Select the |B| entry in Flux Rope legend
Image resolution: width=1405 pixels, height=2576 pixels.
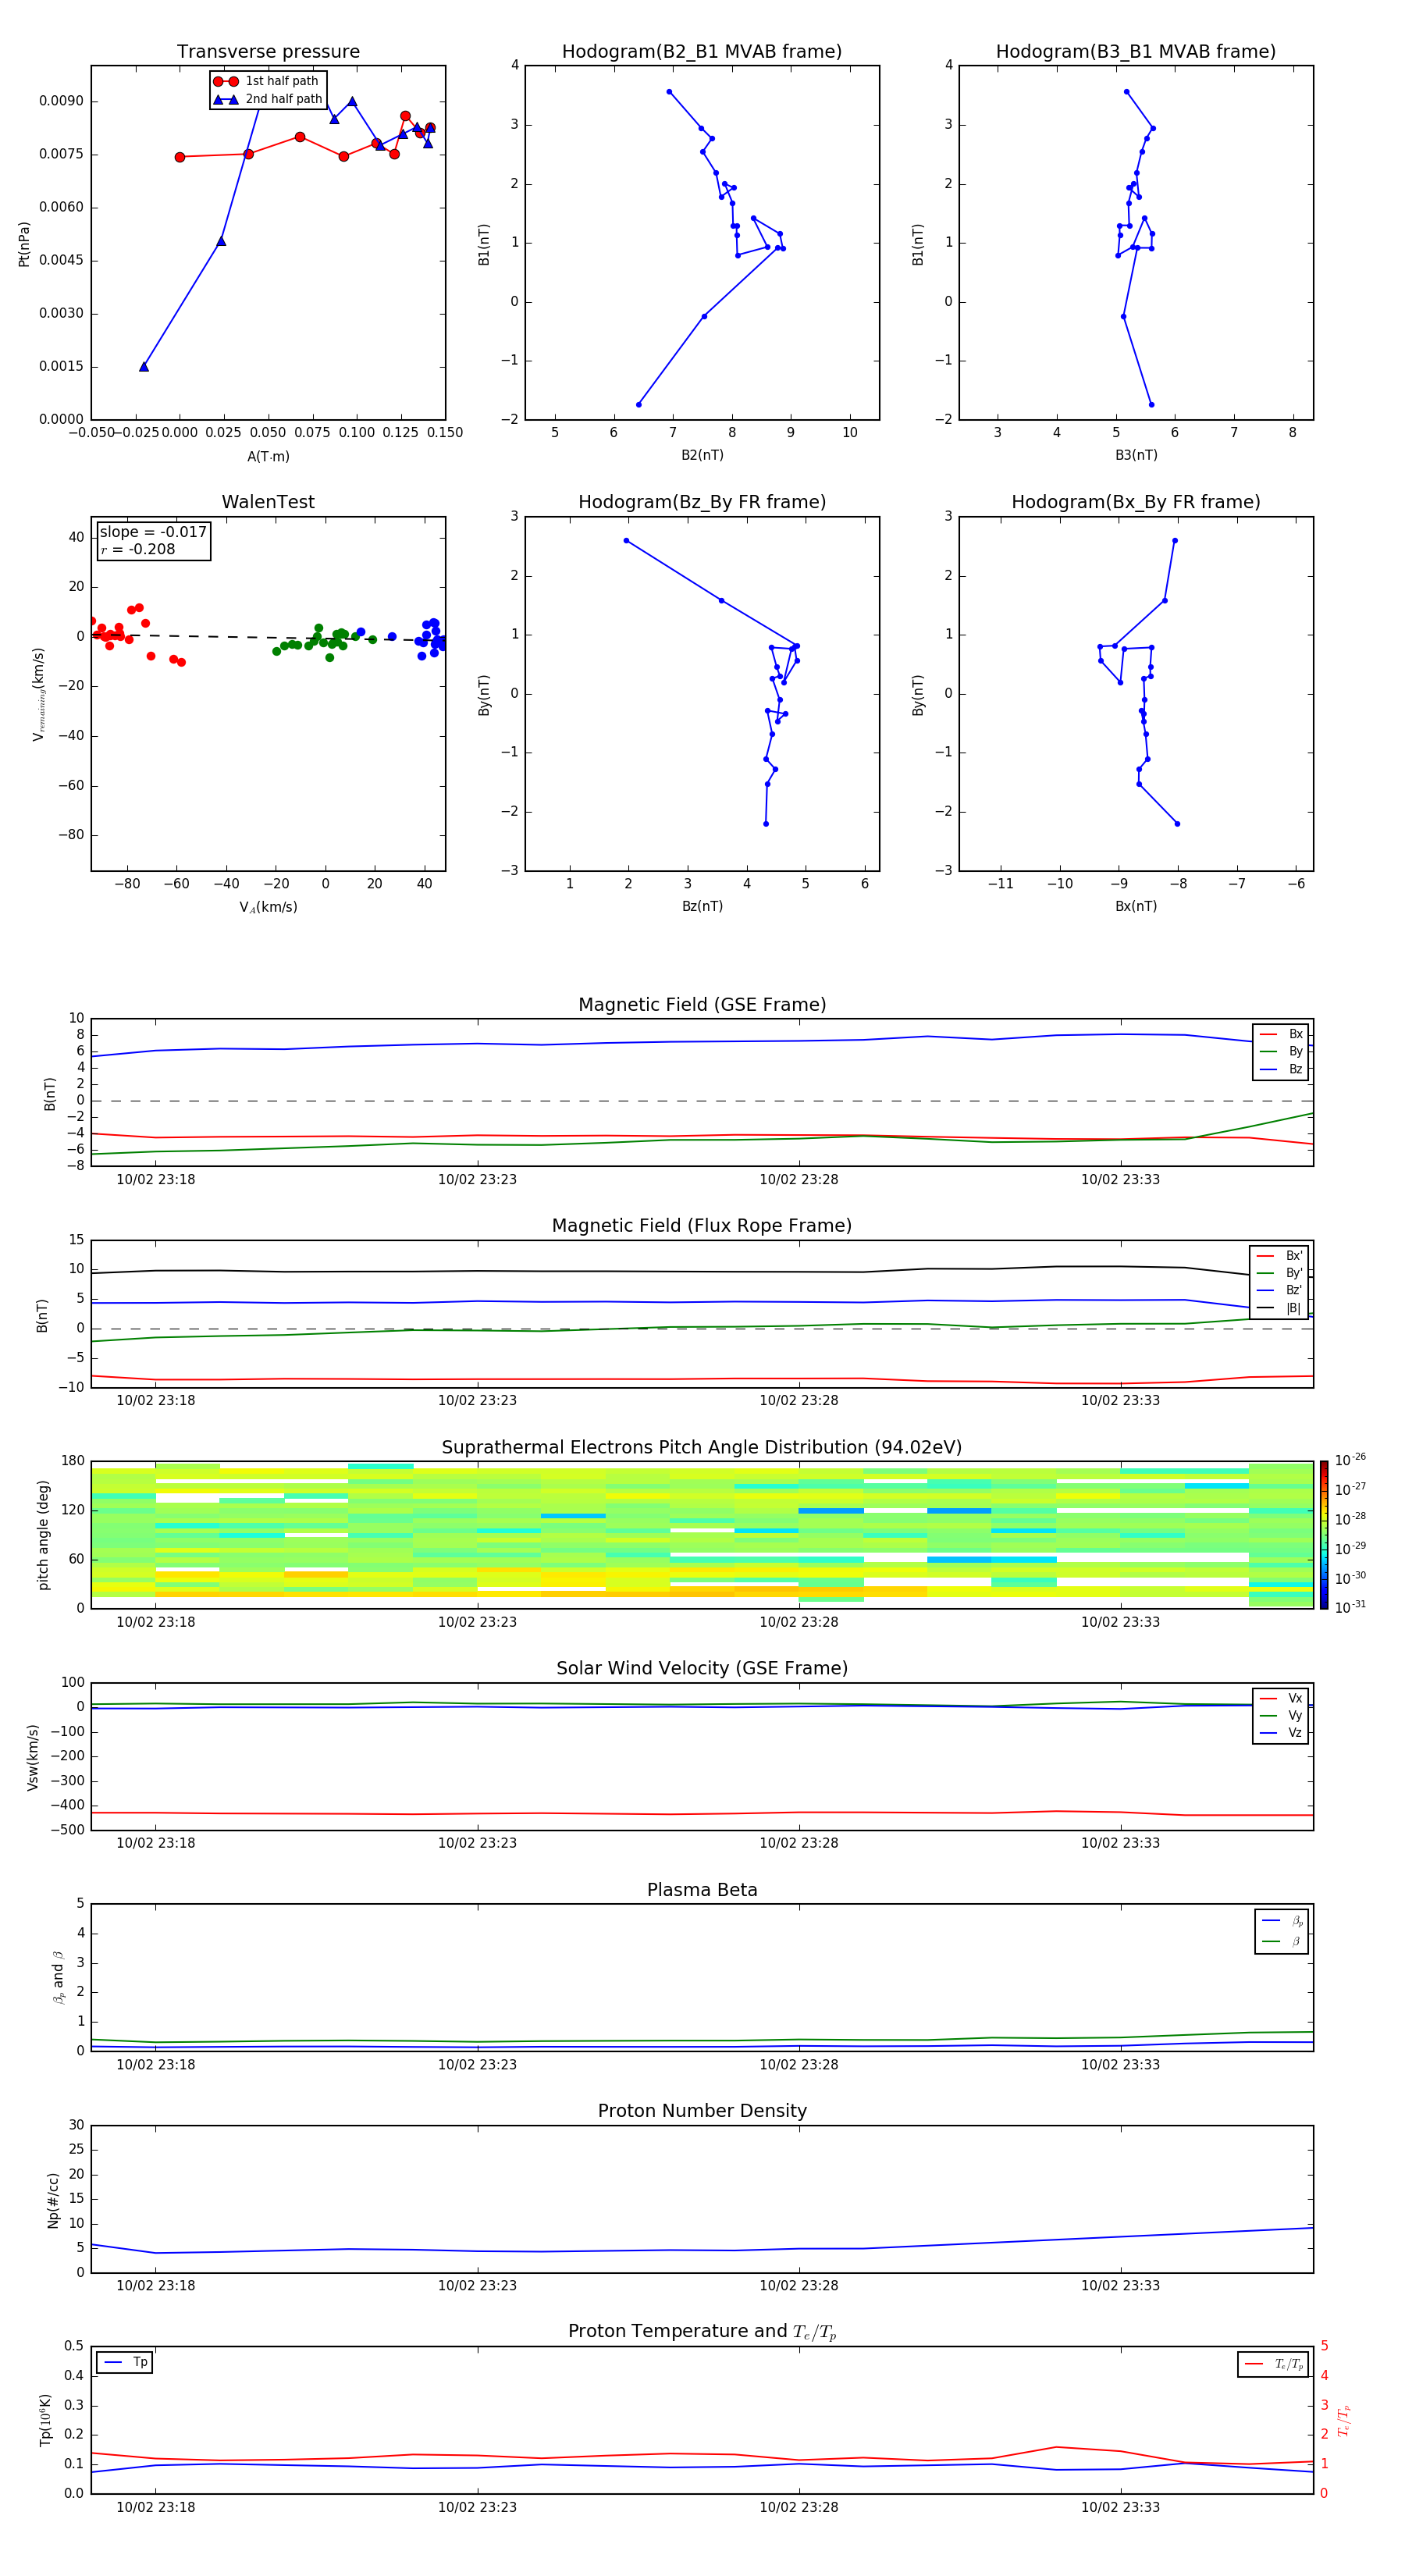[x=1279, y=1309]
